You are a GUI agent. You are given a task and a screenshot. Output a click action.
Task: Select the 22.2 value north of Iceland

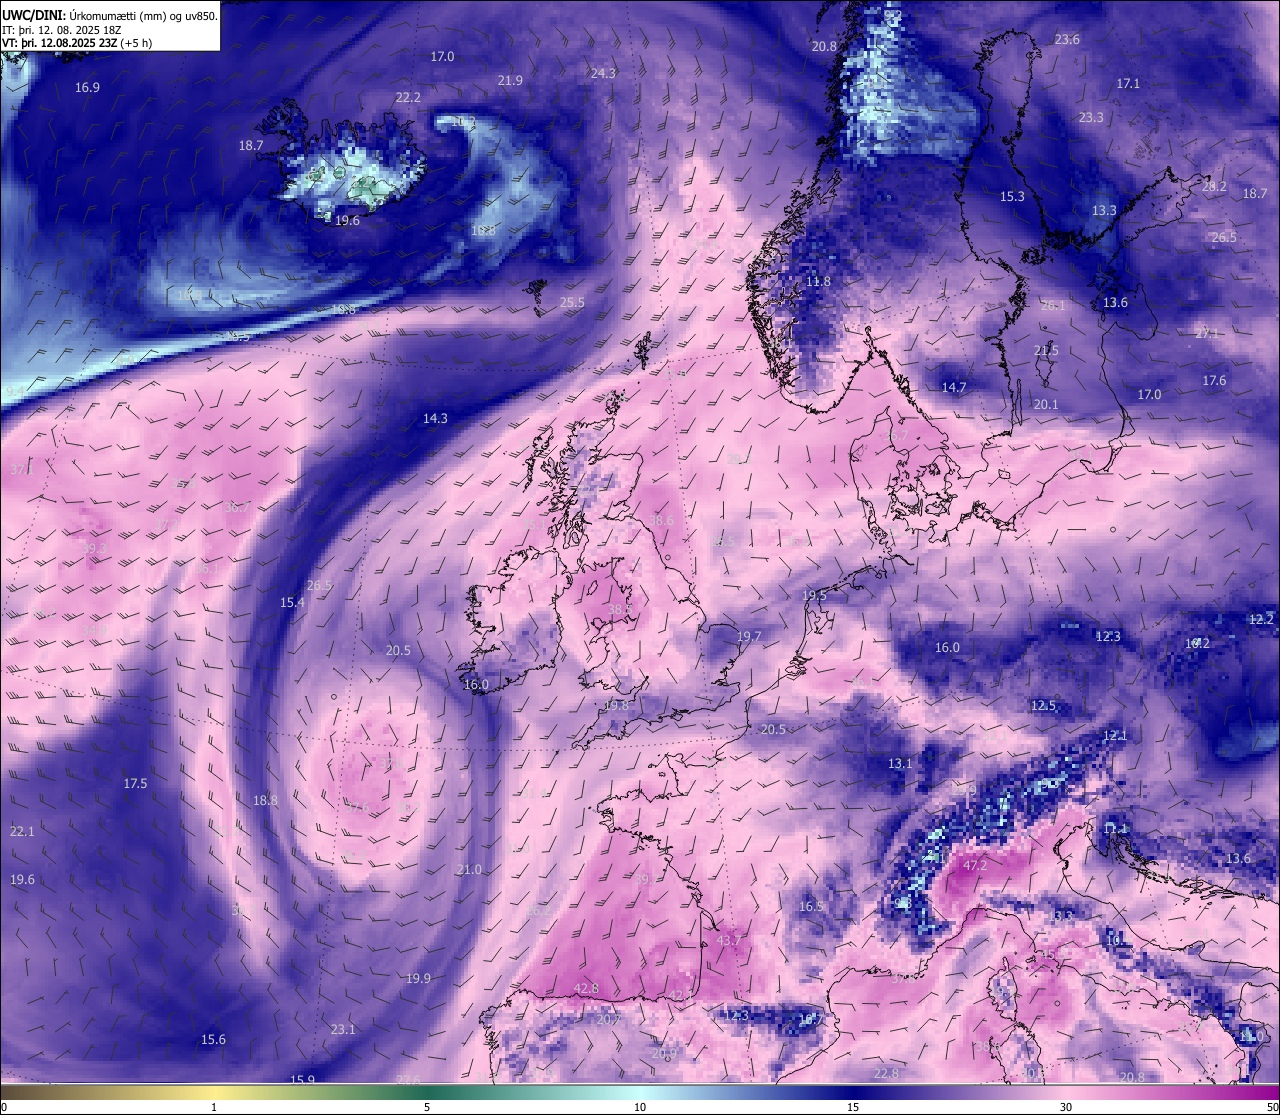tap(408, 98)
